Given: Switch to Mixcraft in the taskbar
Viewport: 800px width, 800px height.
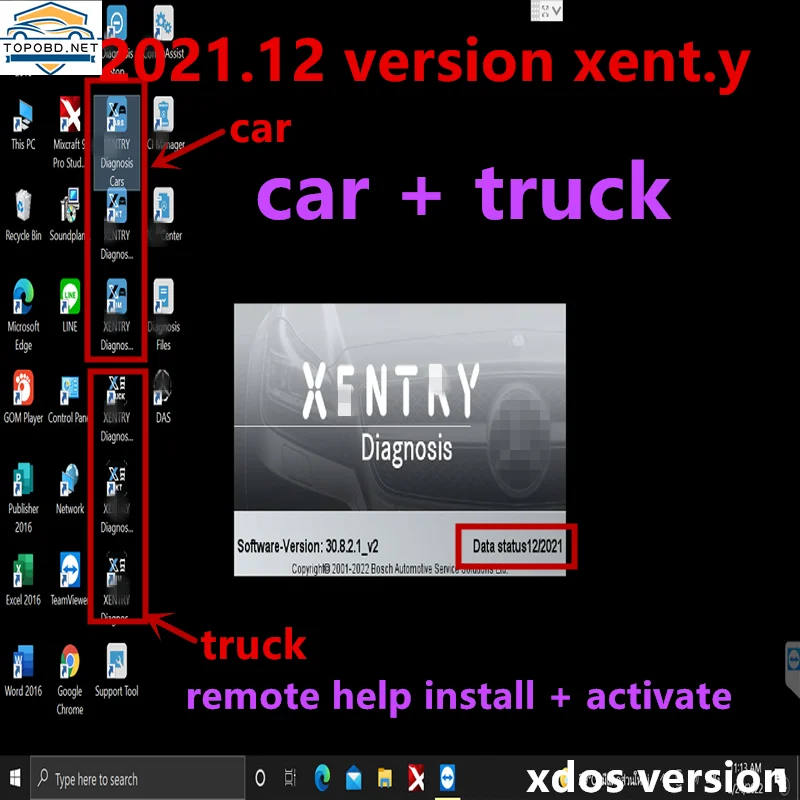Looking at the screenshot, I should pos(416,779).
